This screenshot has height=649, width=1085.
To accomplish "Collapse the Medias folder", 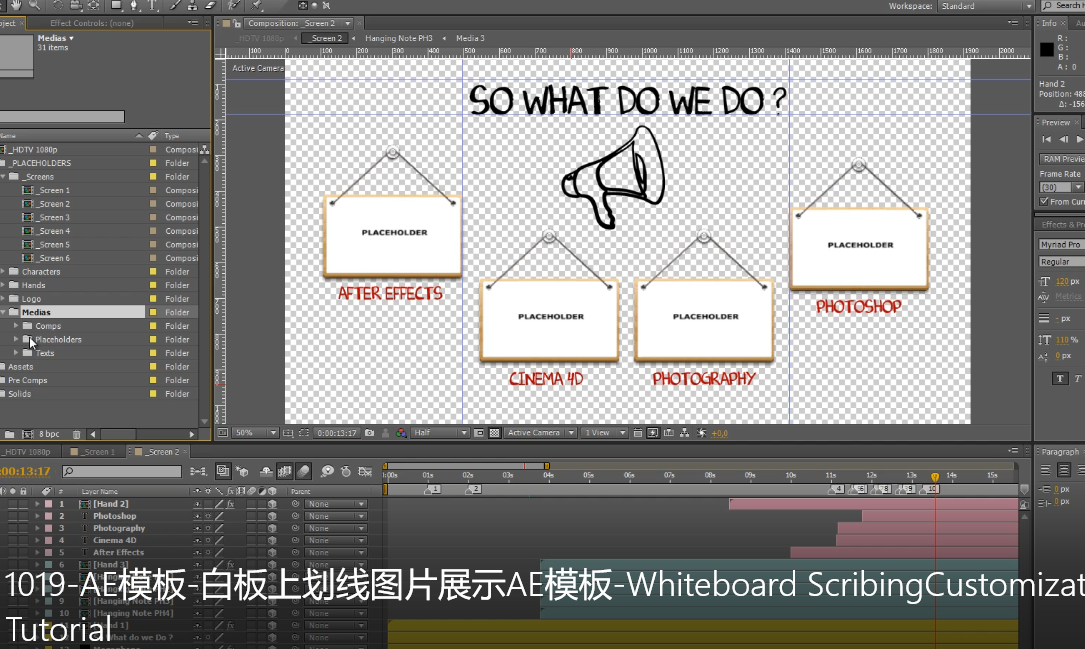I will (4, 313).
